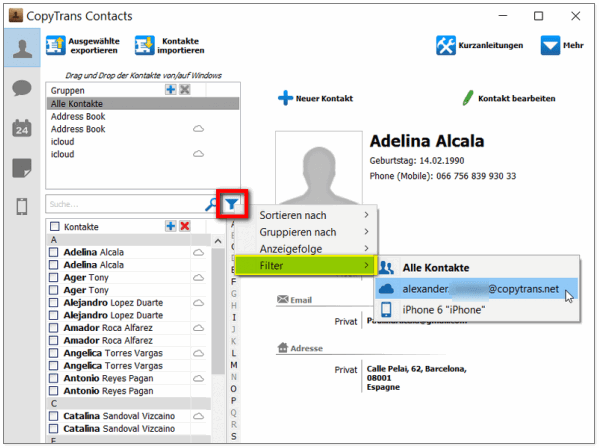Screen dimensions: 599x448
Task: Check the first Catalina Sandoval Vizcaino checkbox
Action: click(53, 416)
